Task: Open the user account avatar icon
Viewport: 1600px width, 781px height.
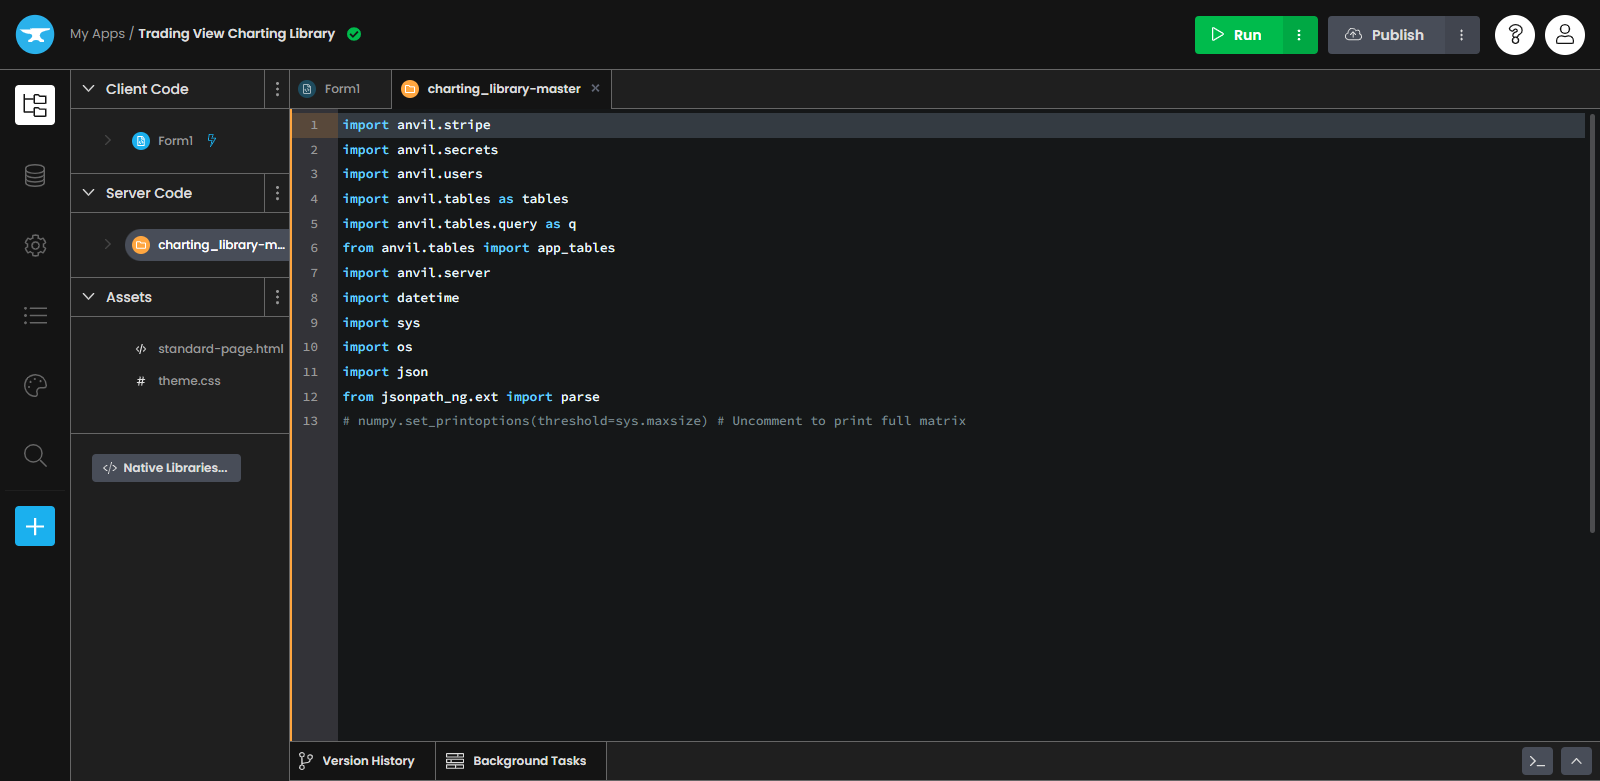Action: pyautogui.click(x=1565, y=35)
